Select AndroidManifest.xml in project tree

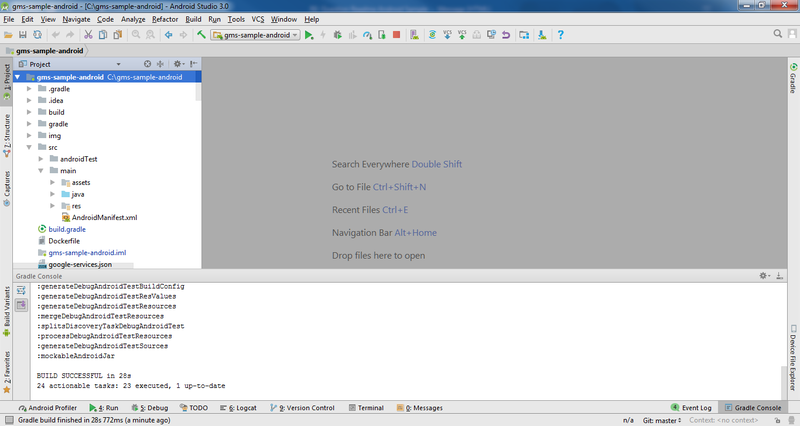[x=104, y=217]
